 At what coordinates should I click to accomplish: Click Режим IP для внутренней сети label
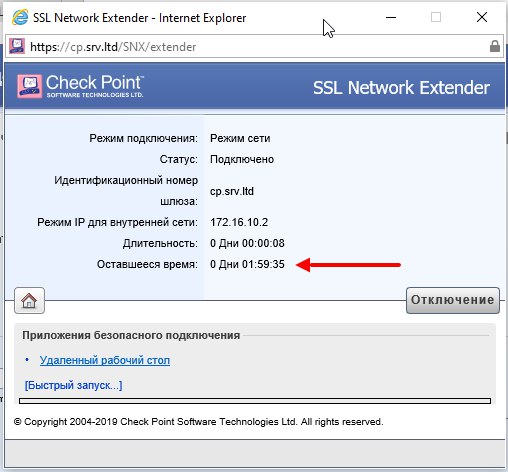pos(117,222)
